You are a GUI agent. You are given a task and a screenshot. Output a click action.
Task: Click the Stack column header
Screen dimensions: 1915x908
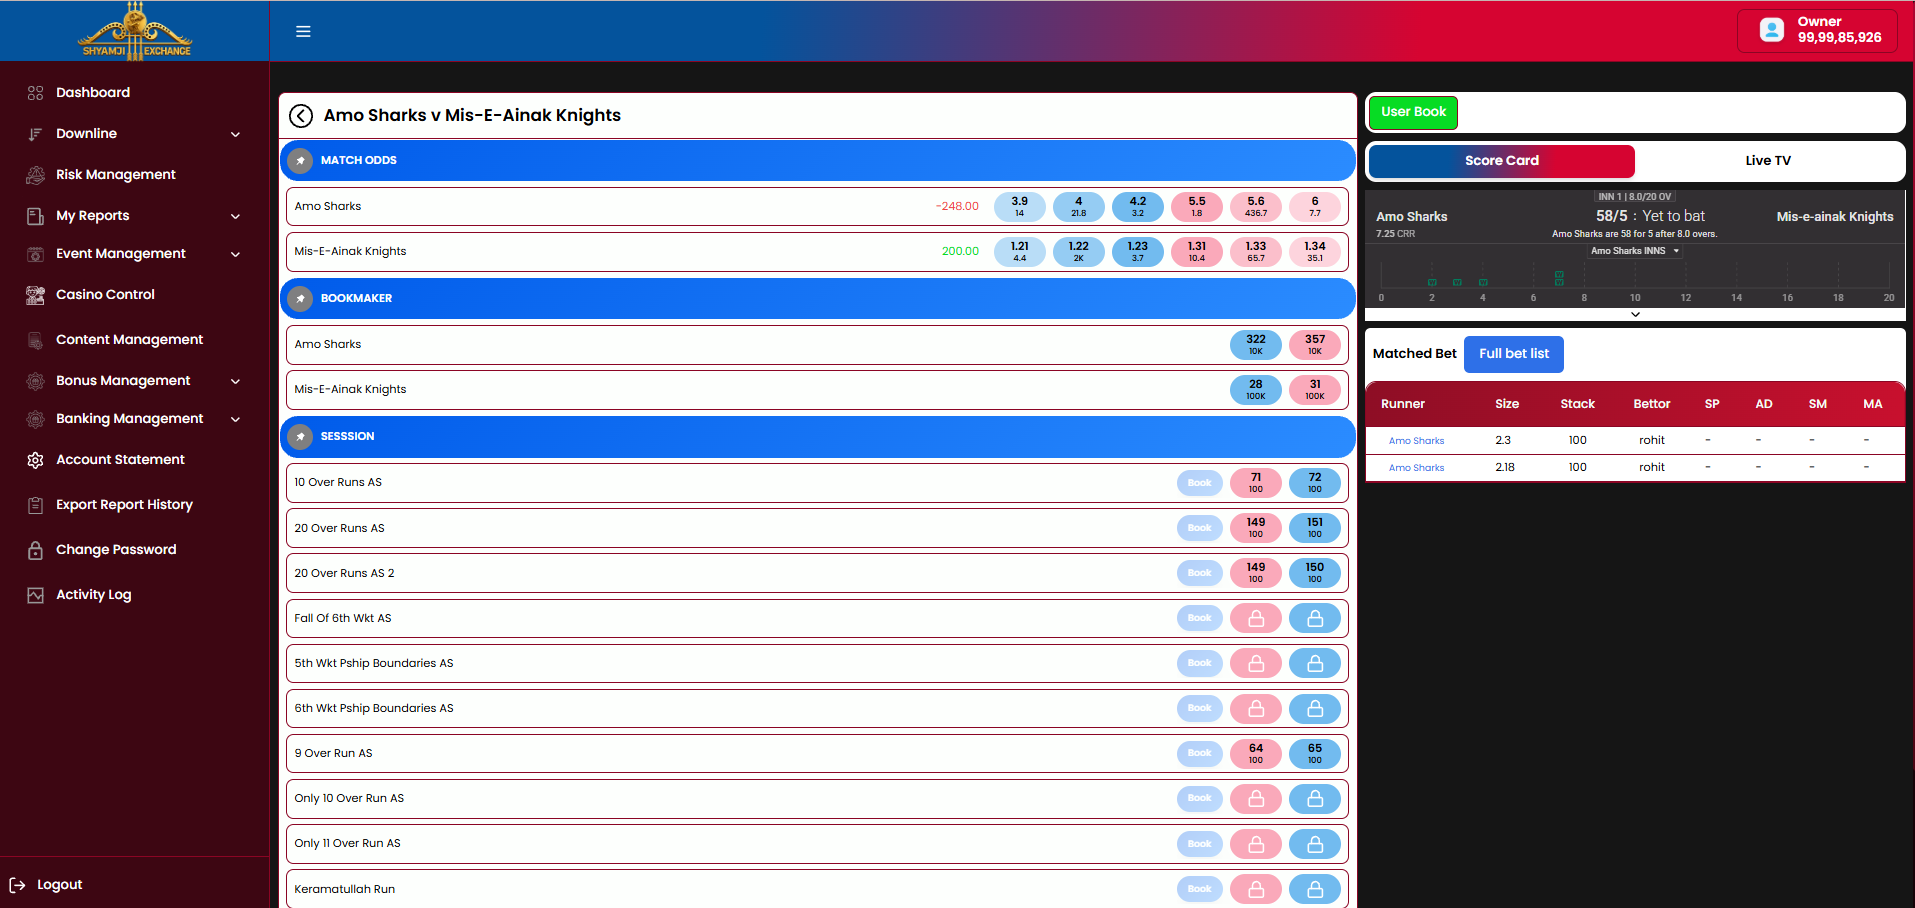1577,405
